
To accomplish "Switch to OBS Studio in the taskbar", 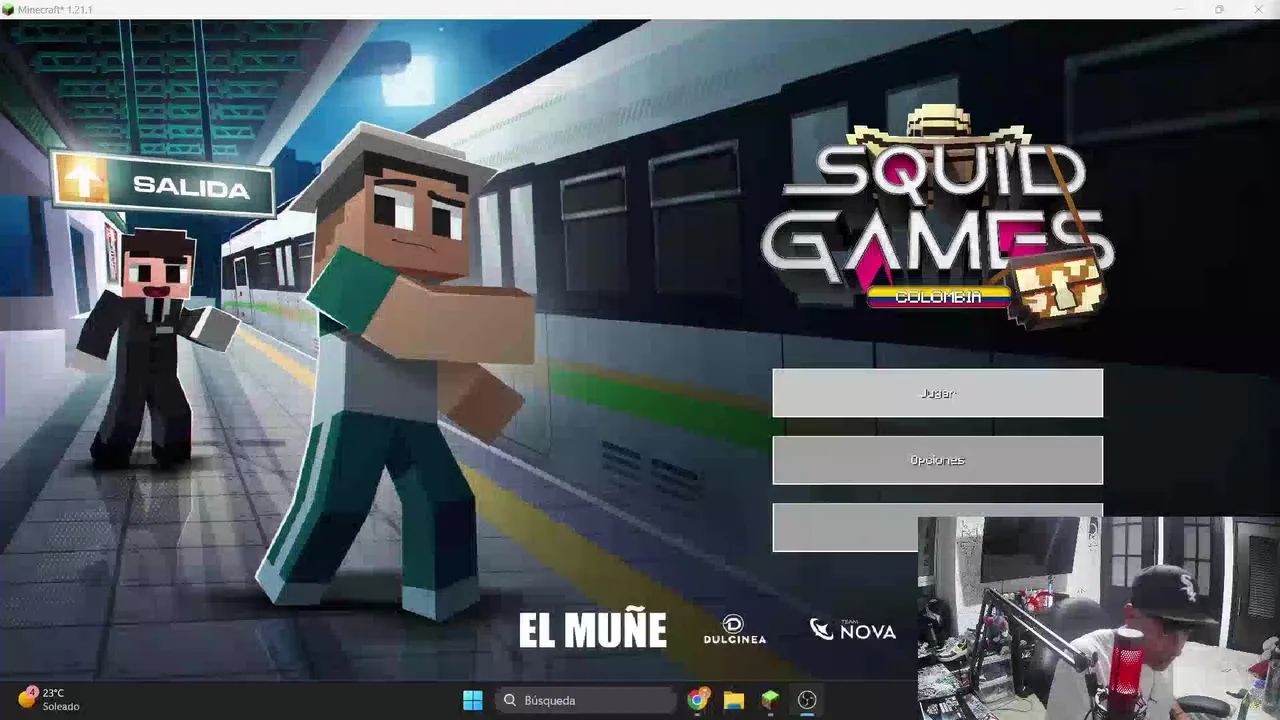I will coord(807,700).
